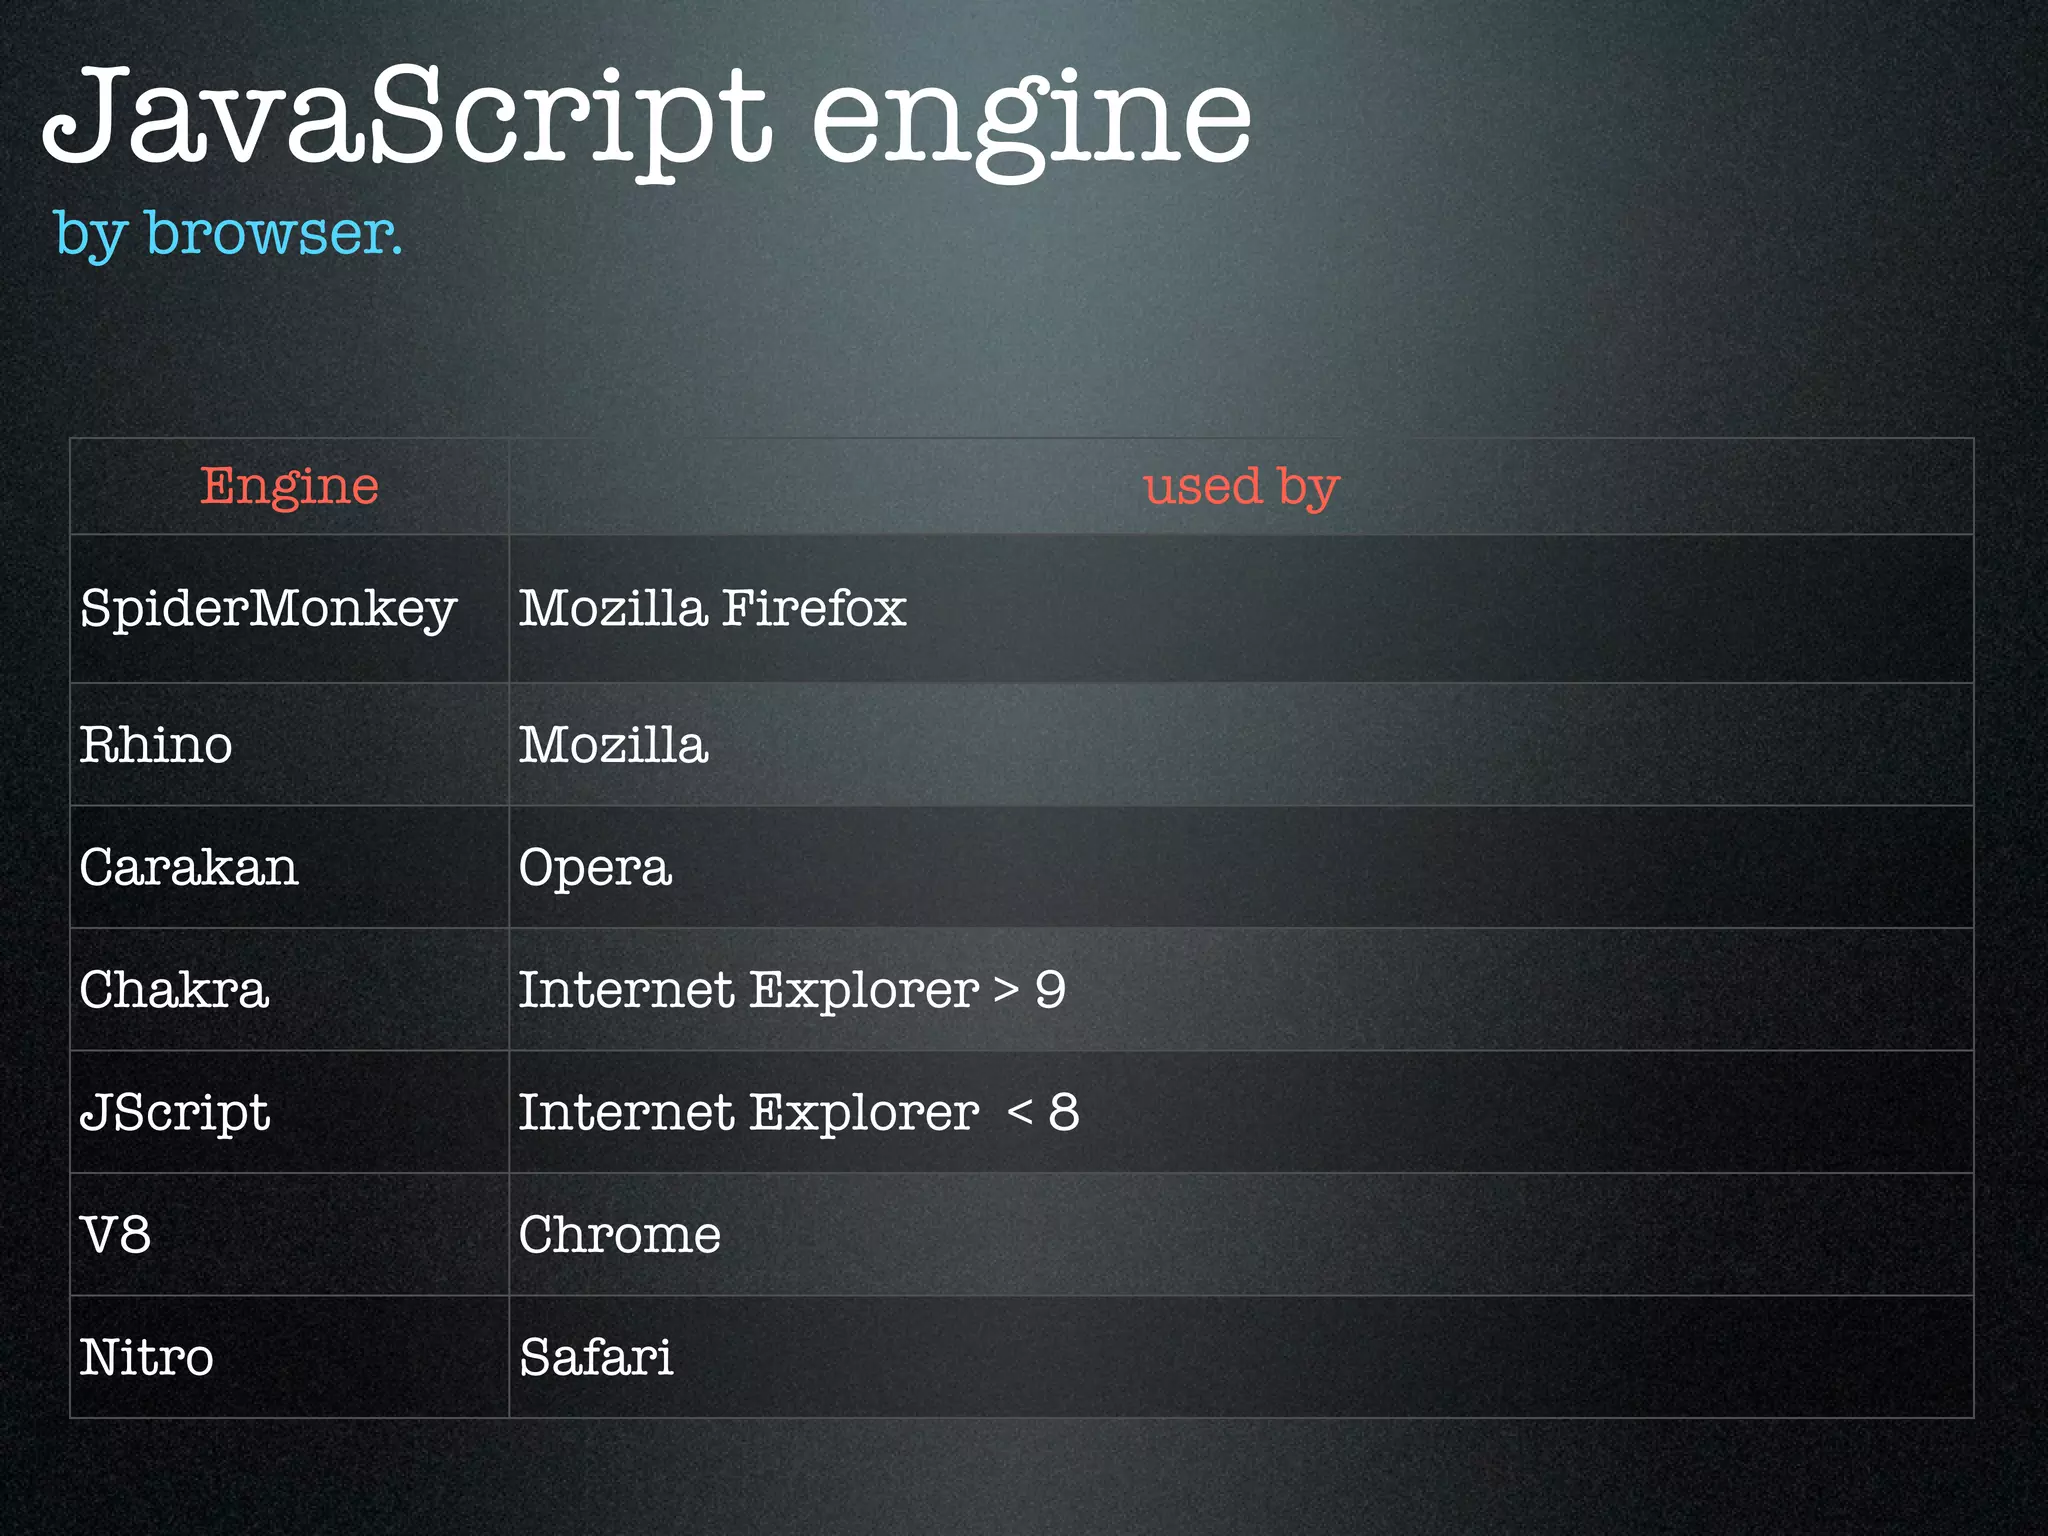Click the 'by browser.' subtitle

[x=228, y=235]
